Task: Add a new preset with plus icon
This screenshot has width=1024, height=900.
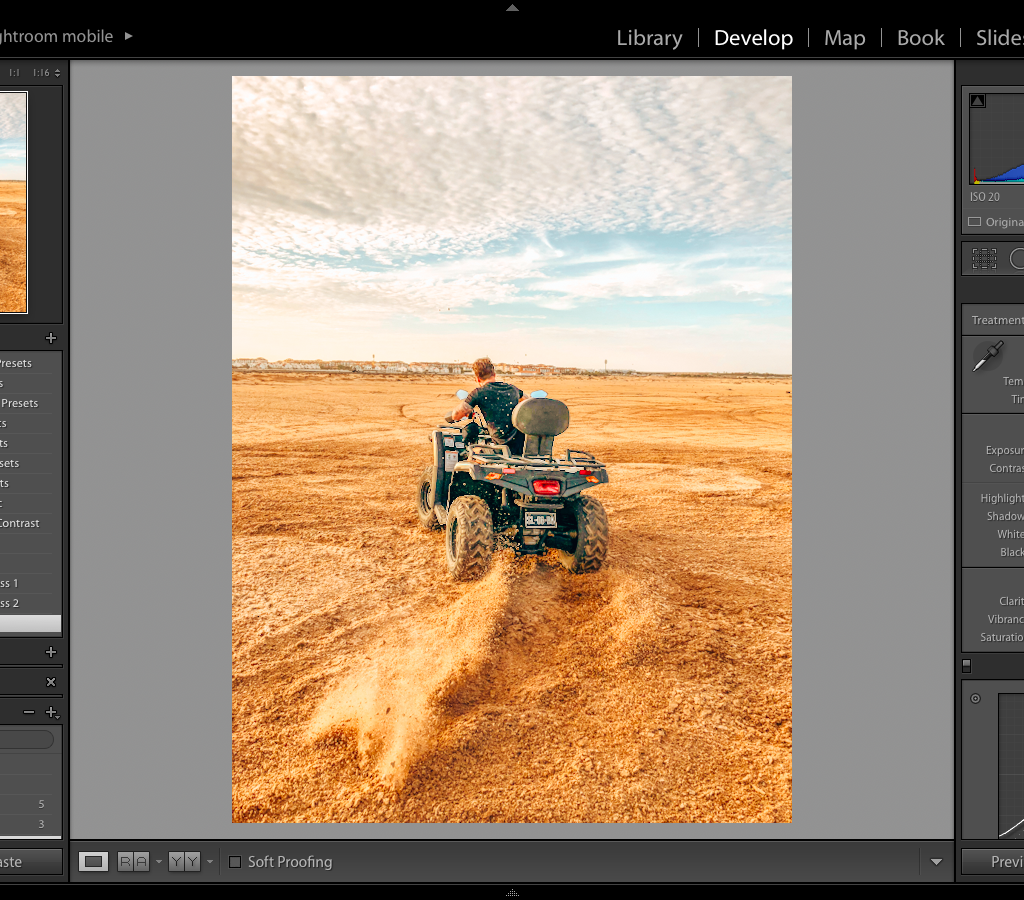Action: click(x=51, y=338)
